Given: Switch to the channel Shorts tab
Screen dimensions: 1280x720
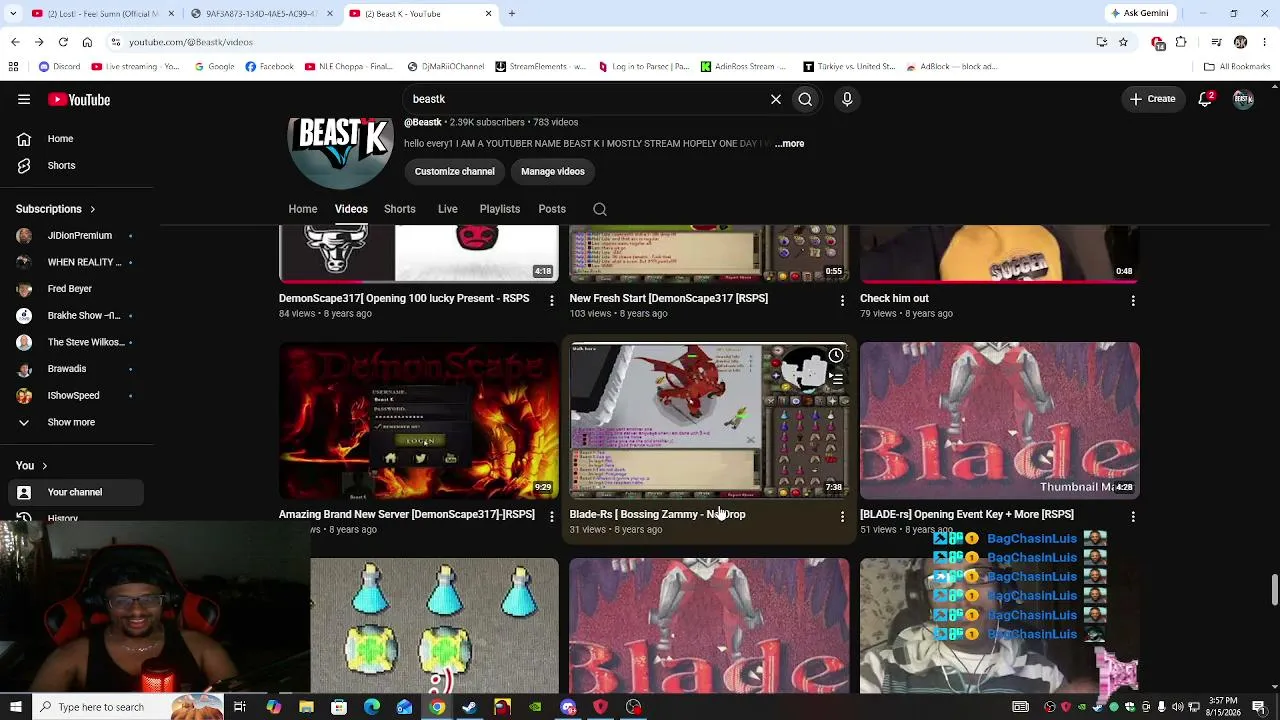Looking at the screenshot, I should pyautogui.click(x=400, y=209).
